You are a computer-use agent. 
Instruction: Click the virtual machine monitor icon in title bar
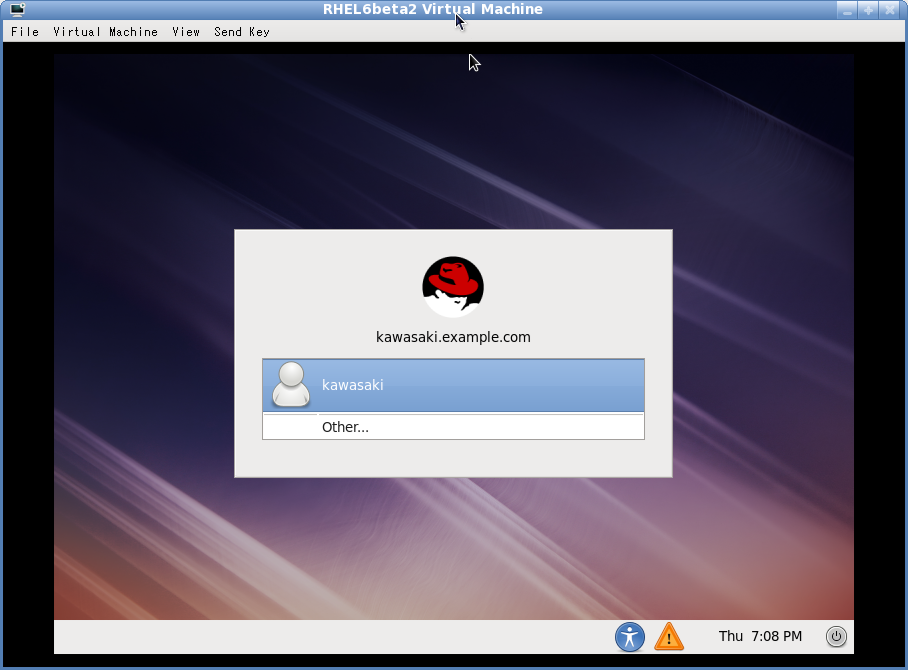(x=17, y=9)
